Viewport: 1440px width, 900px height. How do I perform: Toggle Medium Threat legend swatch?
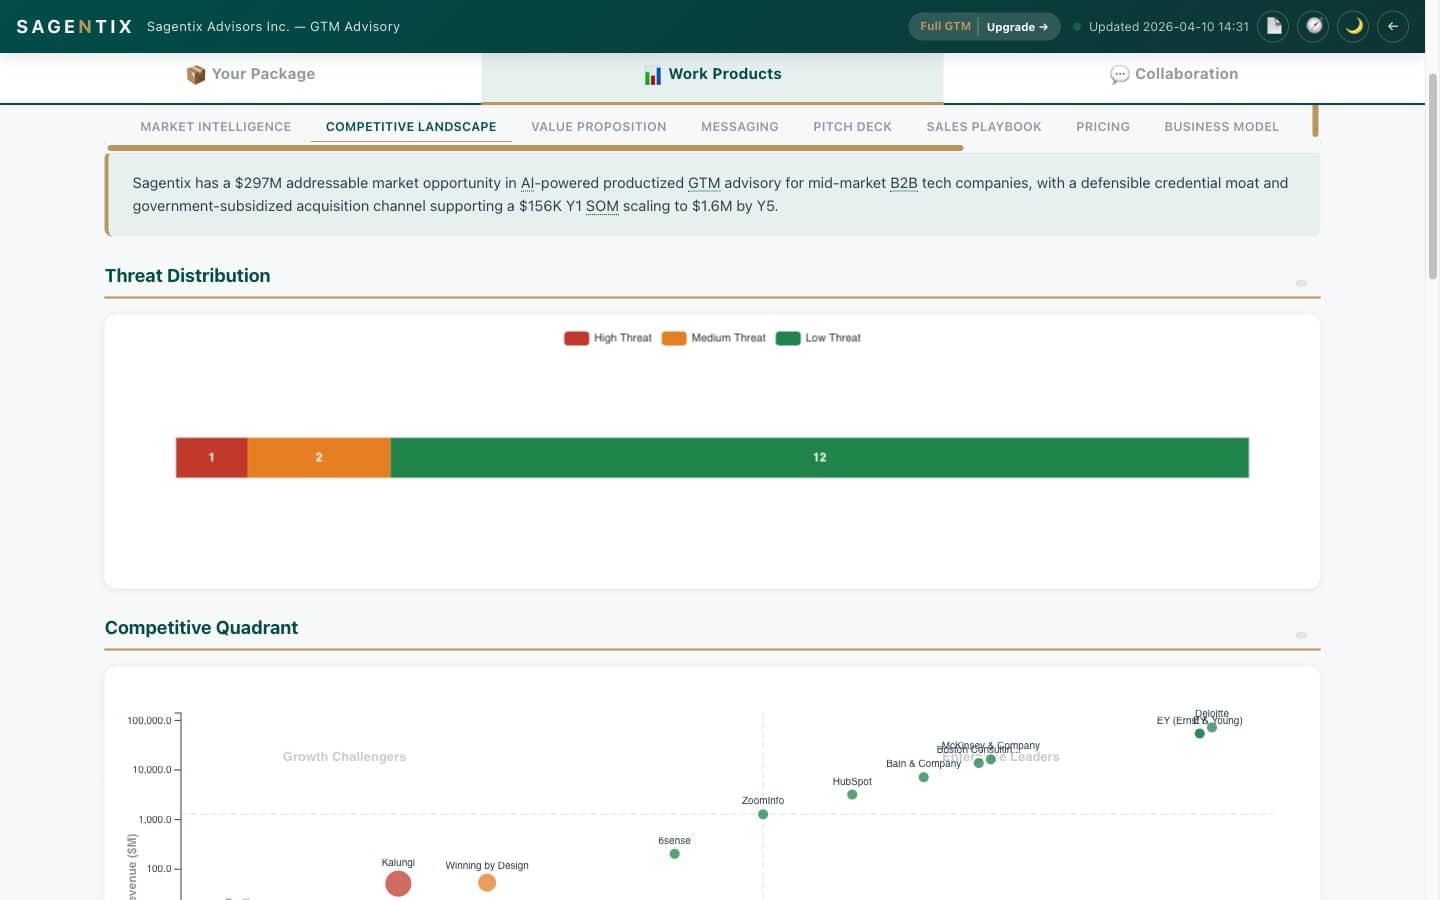[x=674, y=338]
